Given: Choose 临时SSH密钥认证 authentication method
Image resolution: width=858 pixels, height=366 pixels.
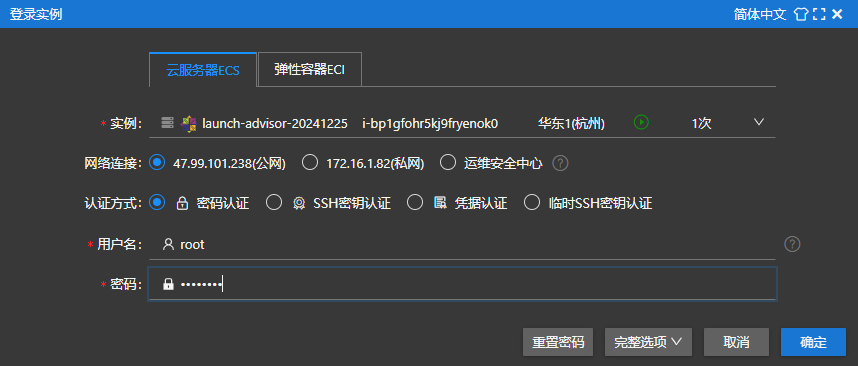Looking at the screenshot, I should [x=532, y=203].
